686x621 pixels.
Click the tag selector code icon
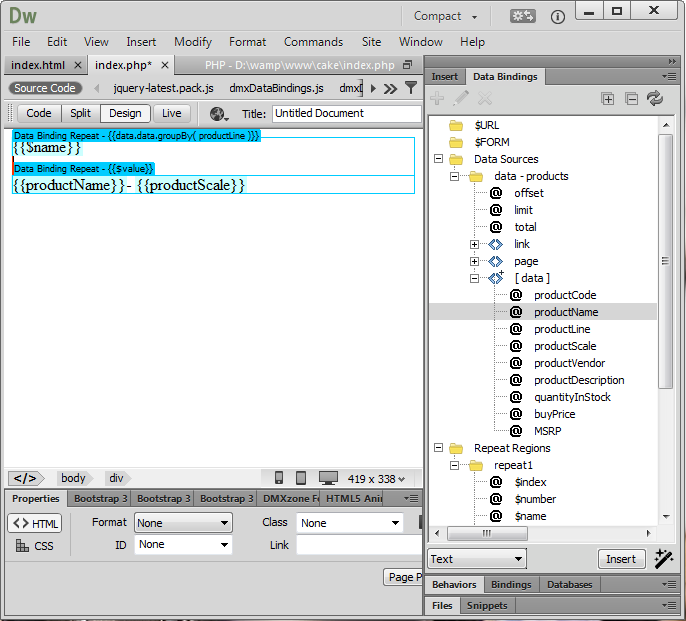[25, 478]
